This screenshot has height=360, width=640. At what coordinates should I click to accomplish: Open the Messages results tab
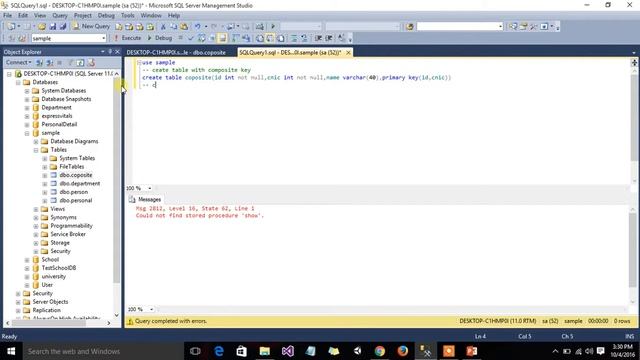tap(145, 199)
